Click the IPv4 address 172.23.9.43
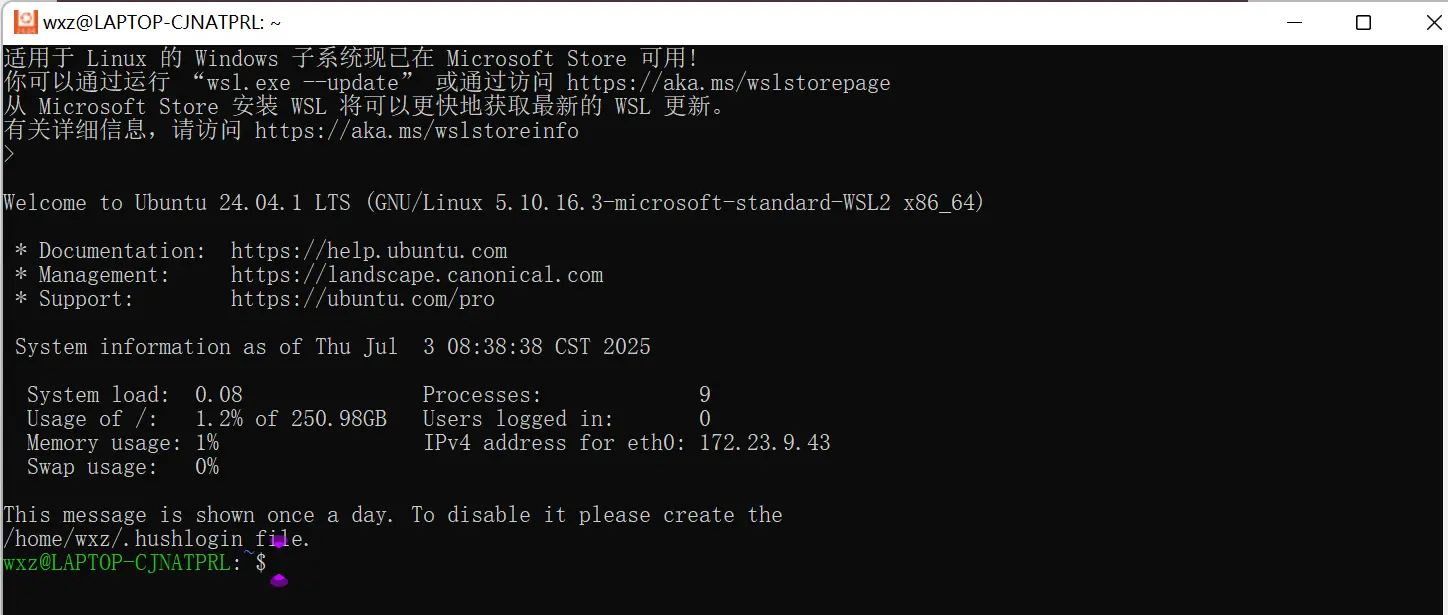 click(764, 443)
